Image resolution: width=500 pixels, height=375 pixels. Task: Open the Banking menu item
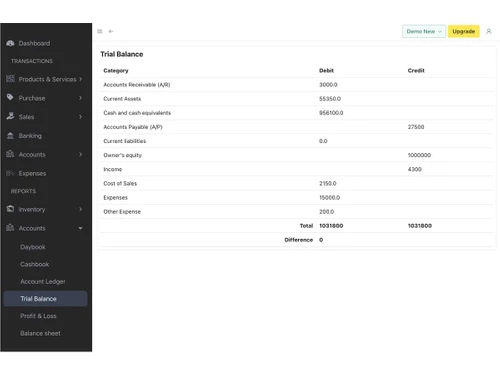tap(30, 136)
